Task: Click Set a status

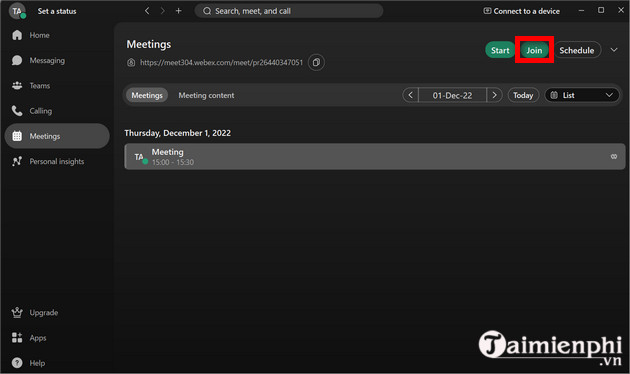Action: coord(57,11)
